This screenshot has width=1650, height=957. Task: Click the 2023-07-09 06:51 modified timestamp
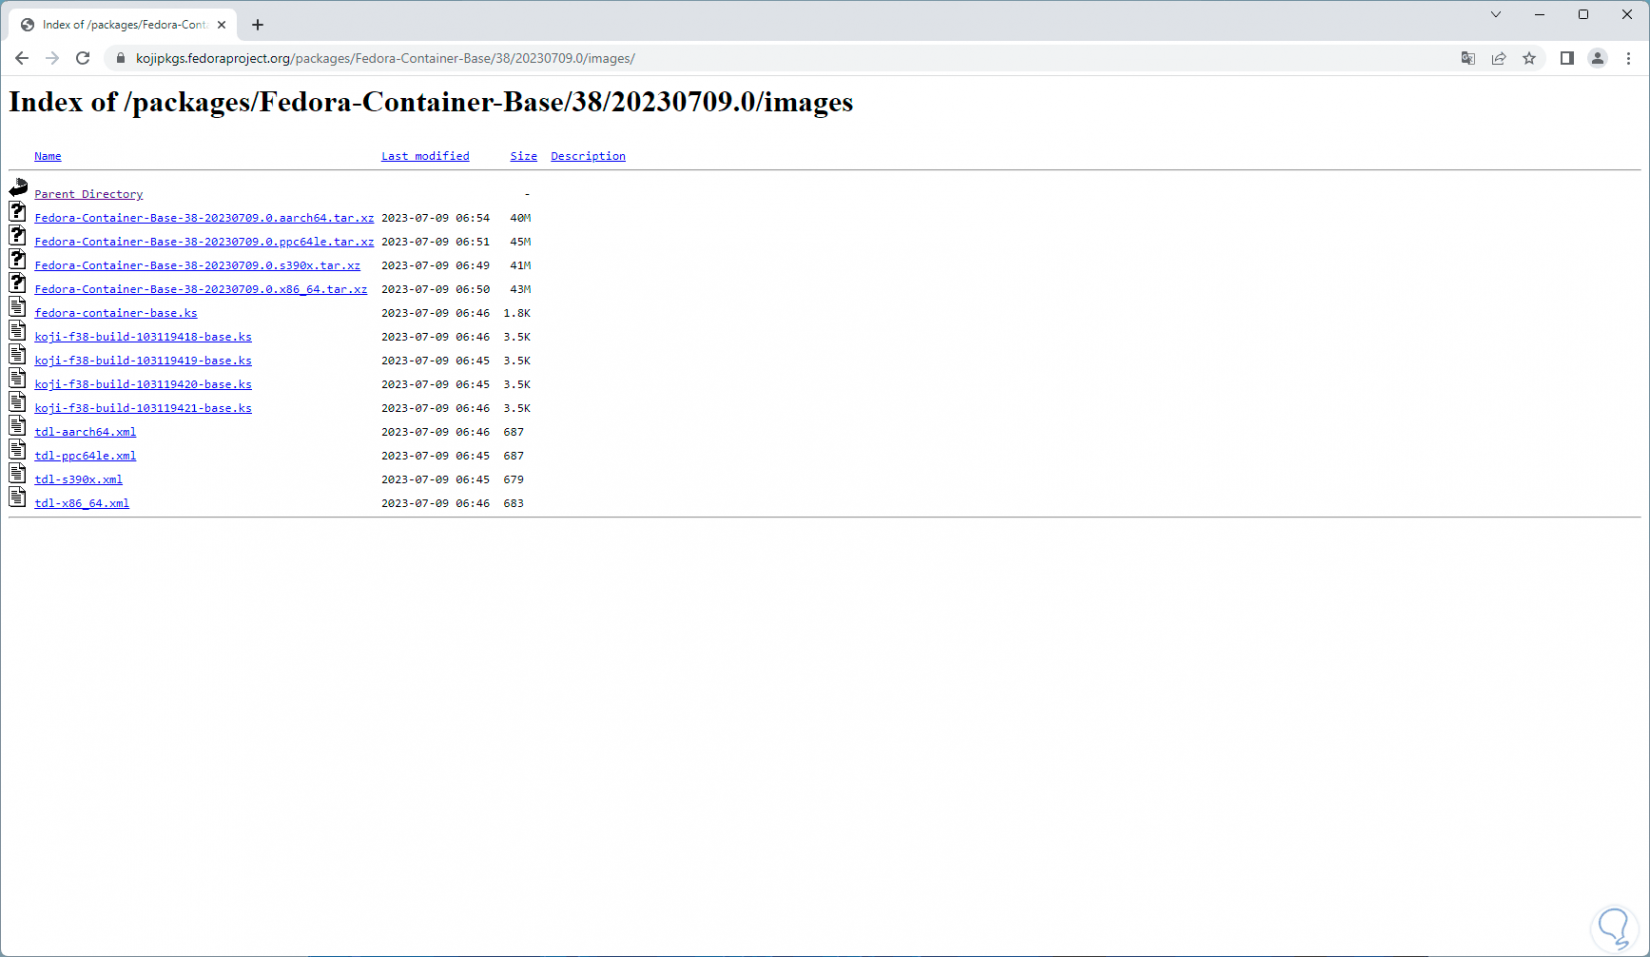click(436, 242)
